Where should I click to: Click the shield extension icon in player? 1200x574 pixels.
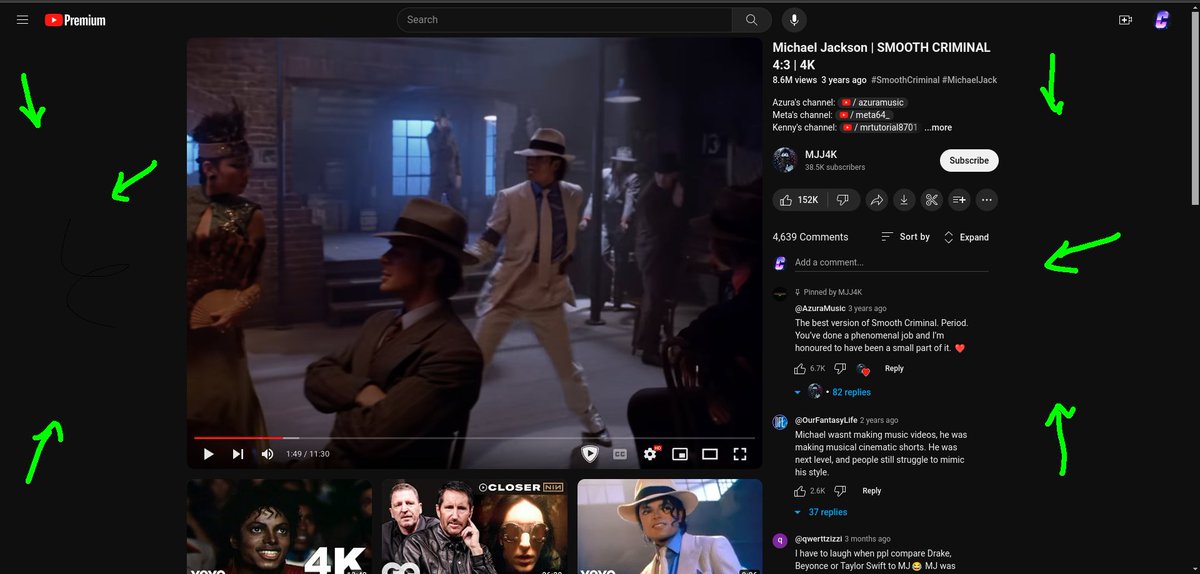pos(590,454)
